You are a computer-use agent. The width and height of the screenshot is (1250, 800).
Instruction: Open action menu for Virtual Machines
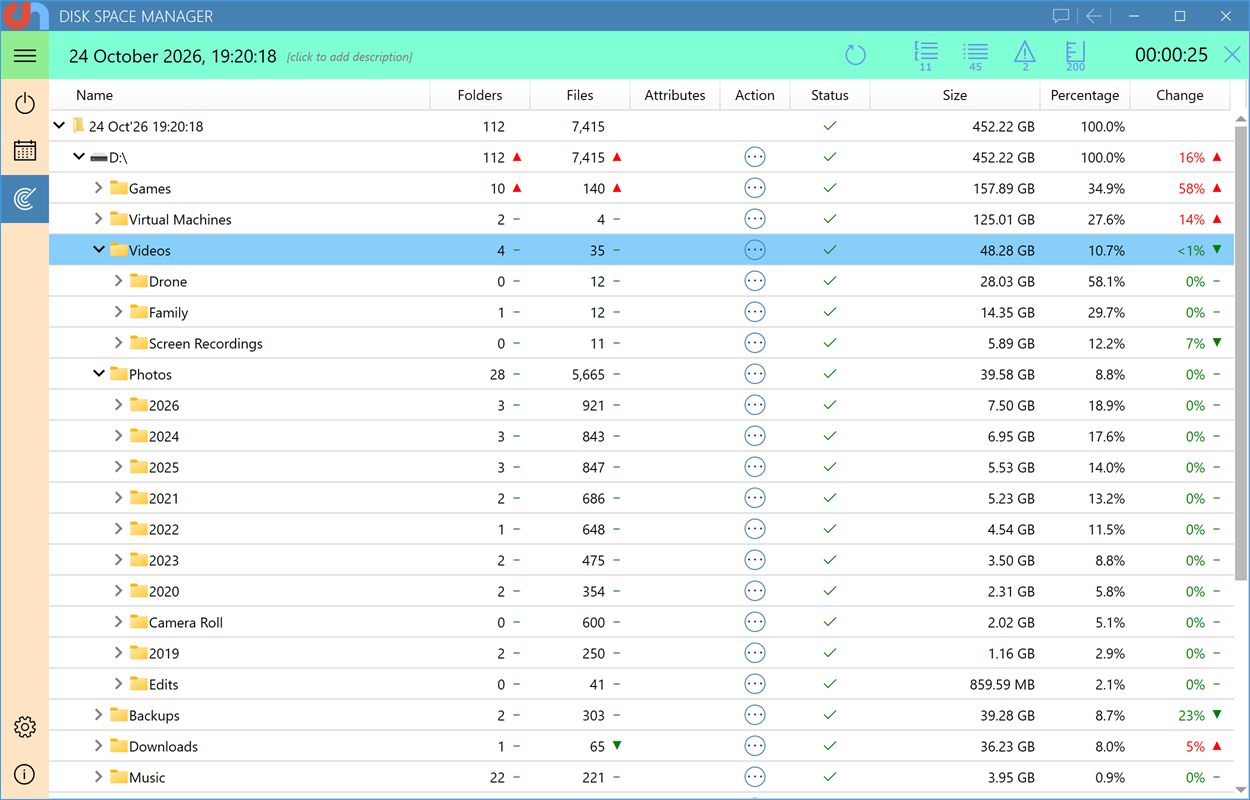tap(755, 219)
